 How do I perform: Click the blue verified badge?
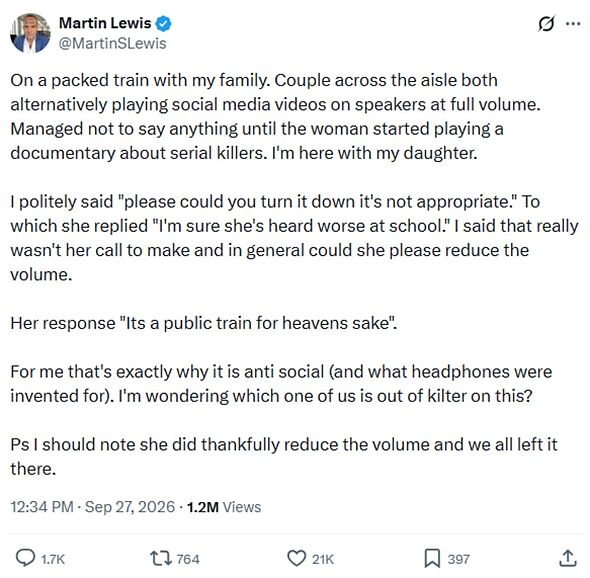tap(163, 24)
